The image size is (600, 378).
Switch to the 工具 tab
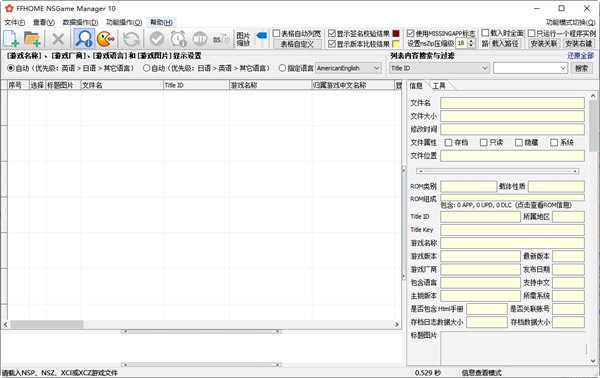[x=439, y=86]
